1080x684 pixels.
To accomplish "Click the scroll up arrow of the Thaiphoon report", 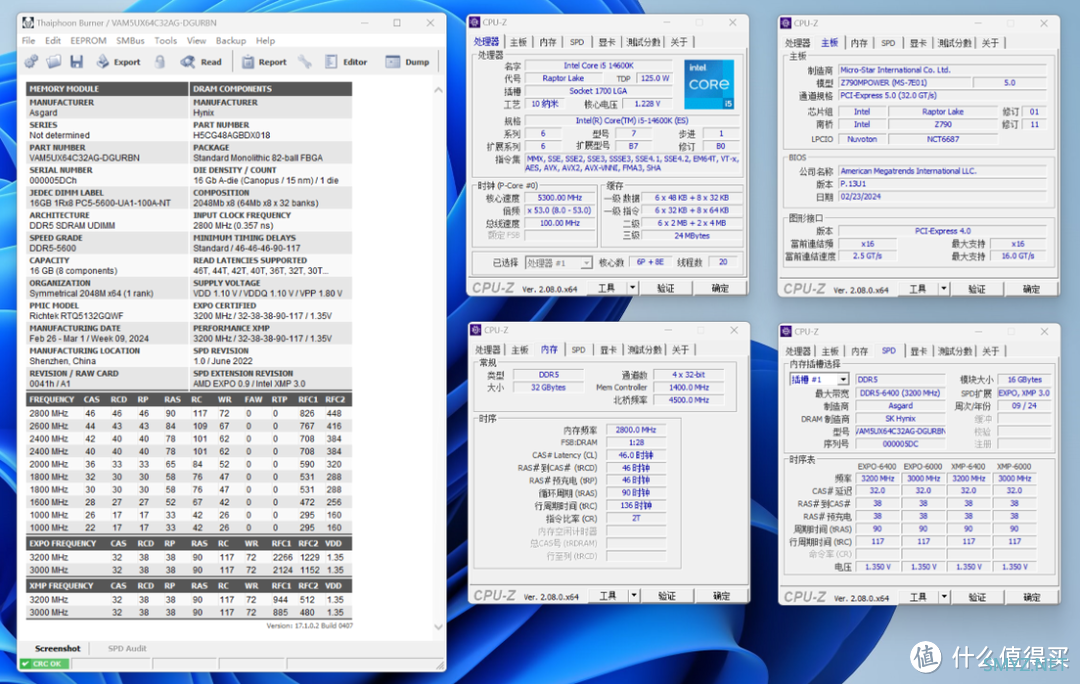I will [439, 90].
